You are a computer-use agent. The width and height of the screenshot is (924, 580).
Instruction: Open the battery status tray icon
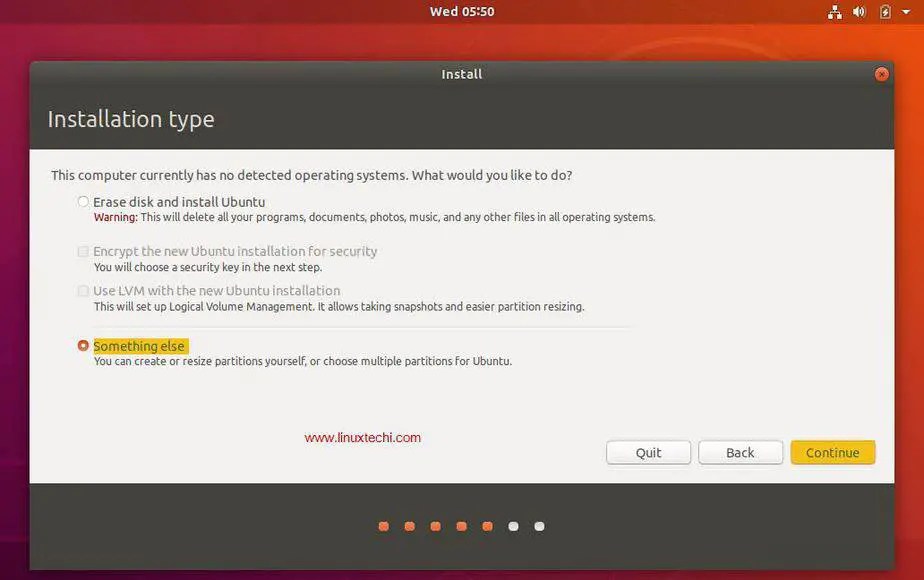point(885,12)
